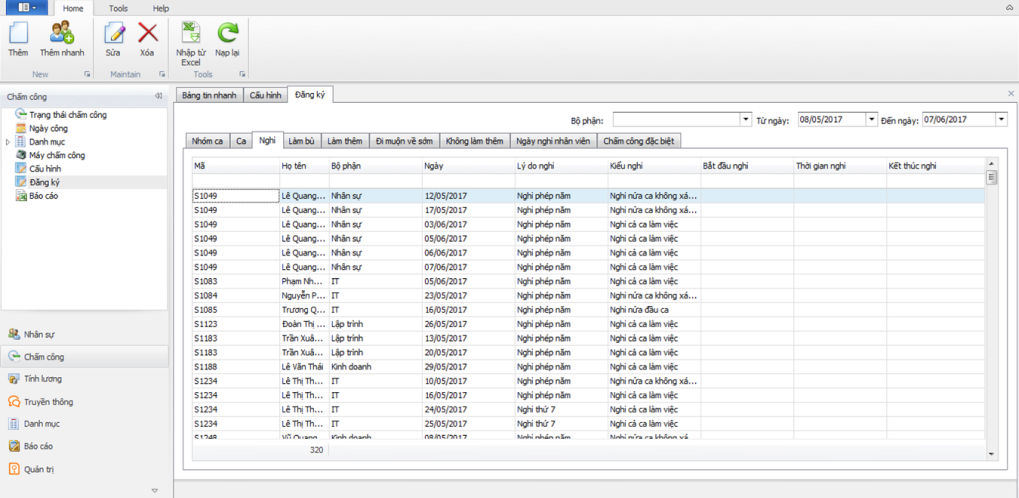Click the 24/05/2017 Nghỉ thứ 7 cell
Screen dimensions: 1019x498
(561, 410)
